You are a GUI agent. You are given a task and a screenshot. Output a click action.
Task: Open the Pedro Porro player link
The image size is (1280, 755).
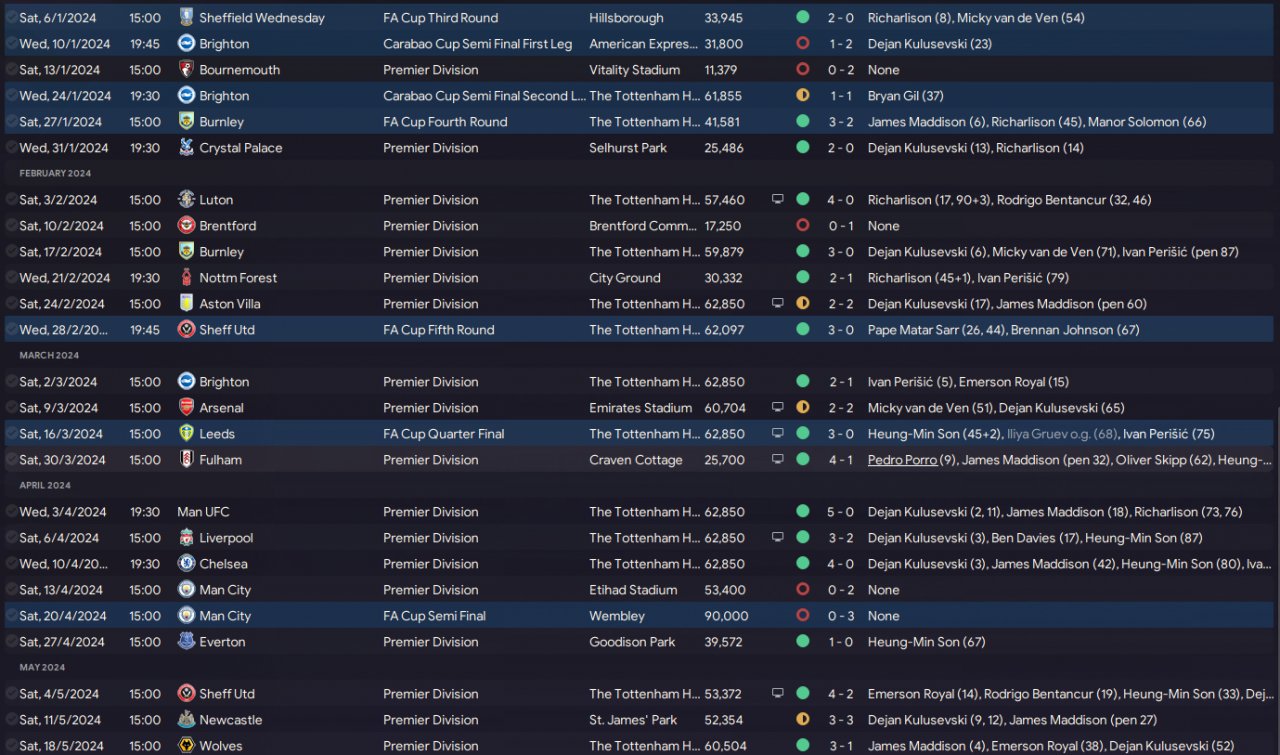(902, 460)
